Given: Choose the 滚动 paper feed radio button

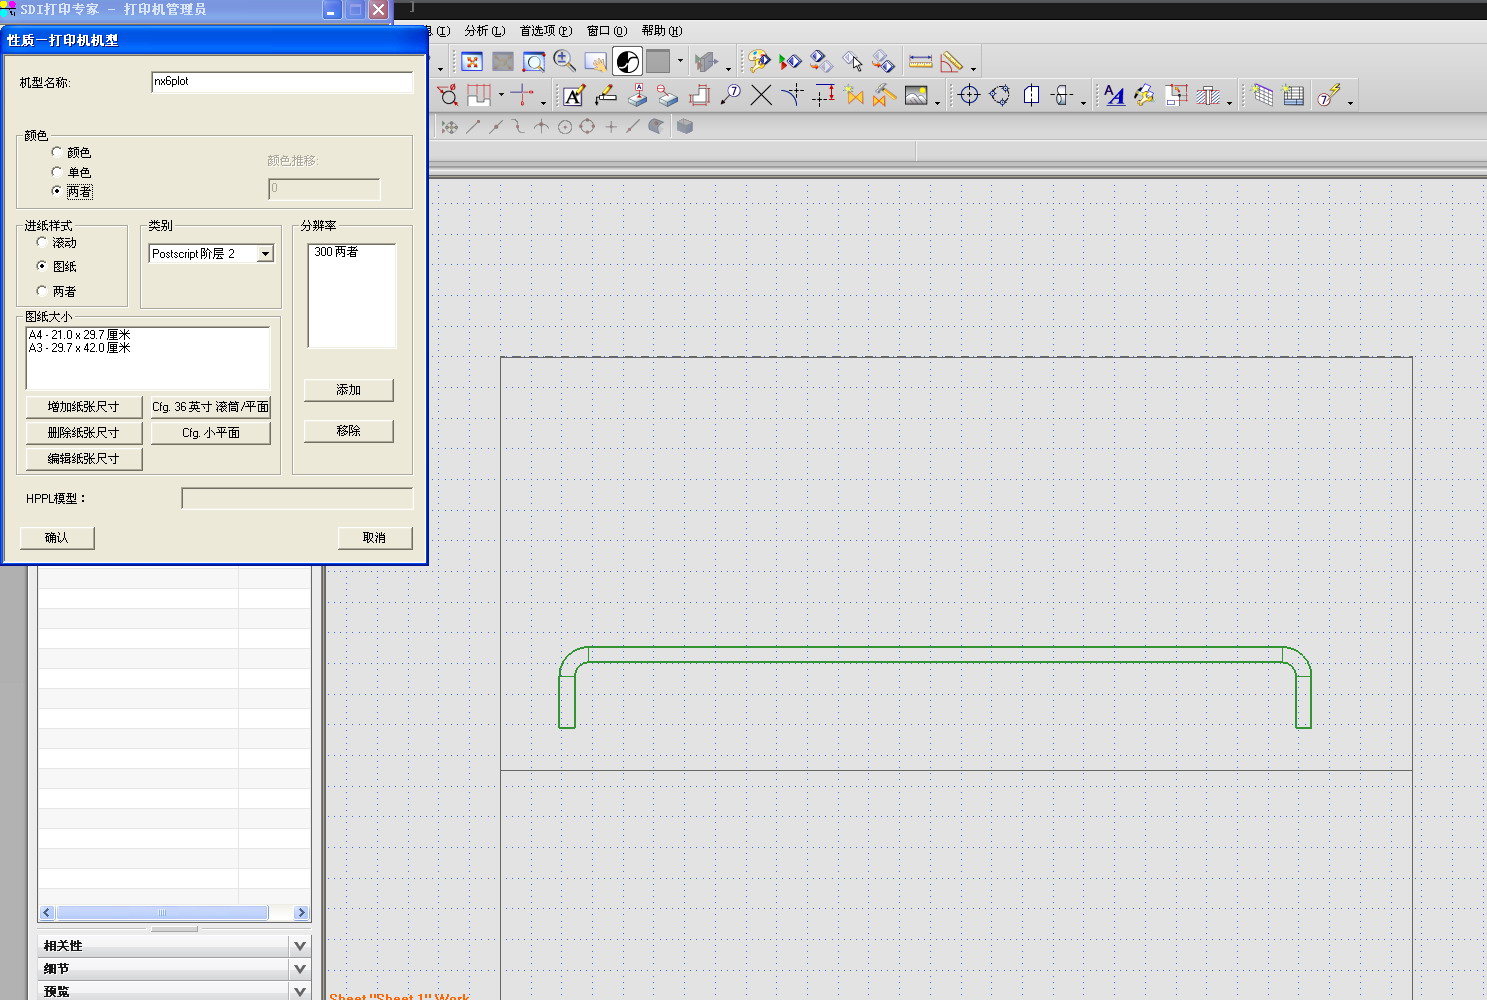Looking at the screenshot, I should (x=42, y=242).
